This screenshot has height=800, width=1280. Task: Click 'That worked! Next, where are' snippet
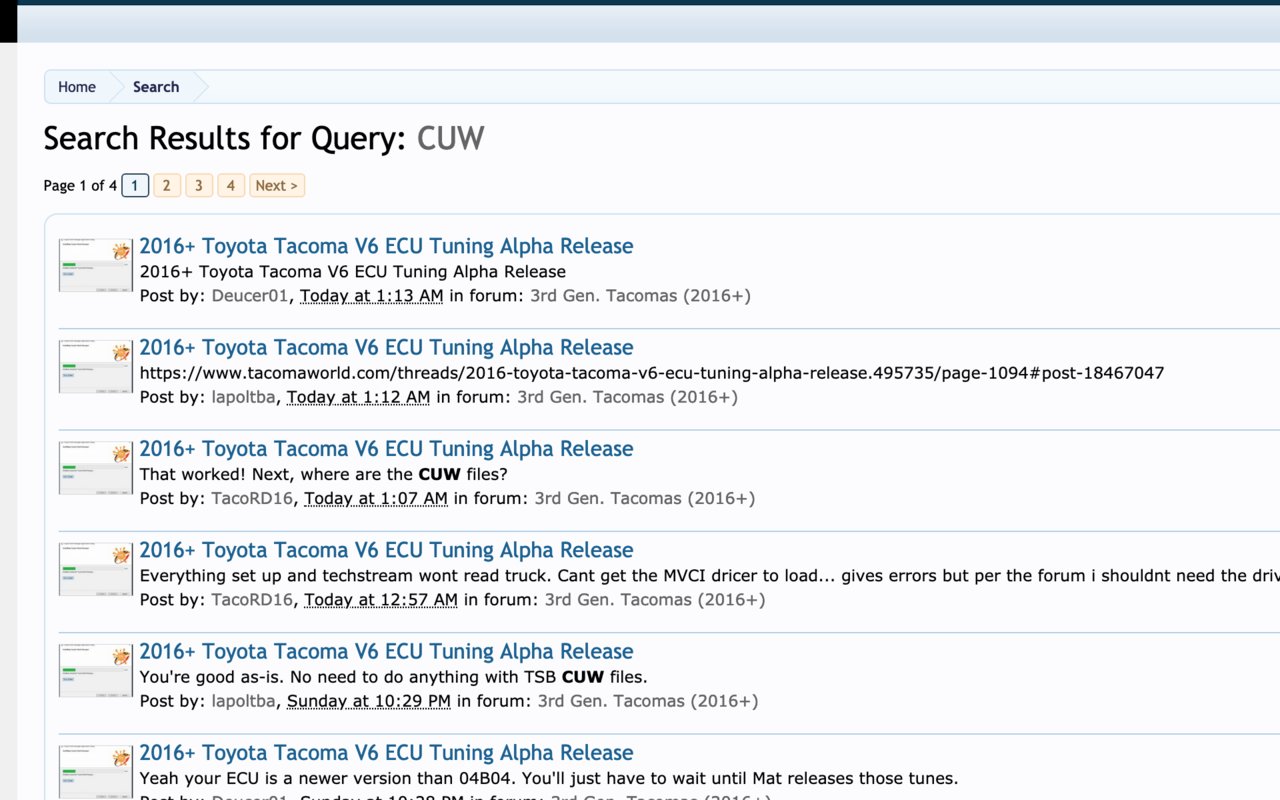coord(324,474)
